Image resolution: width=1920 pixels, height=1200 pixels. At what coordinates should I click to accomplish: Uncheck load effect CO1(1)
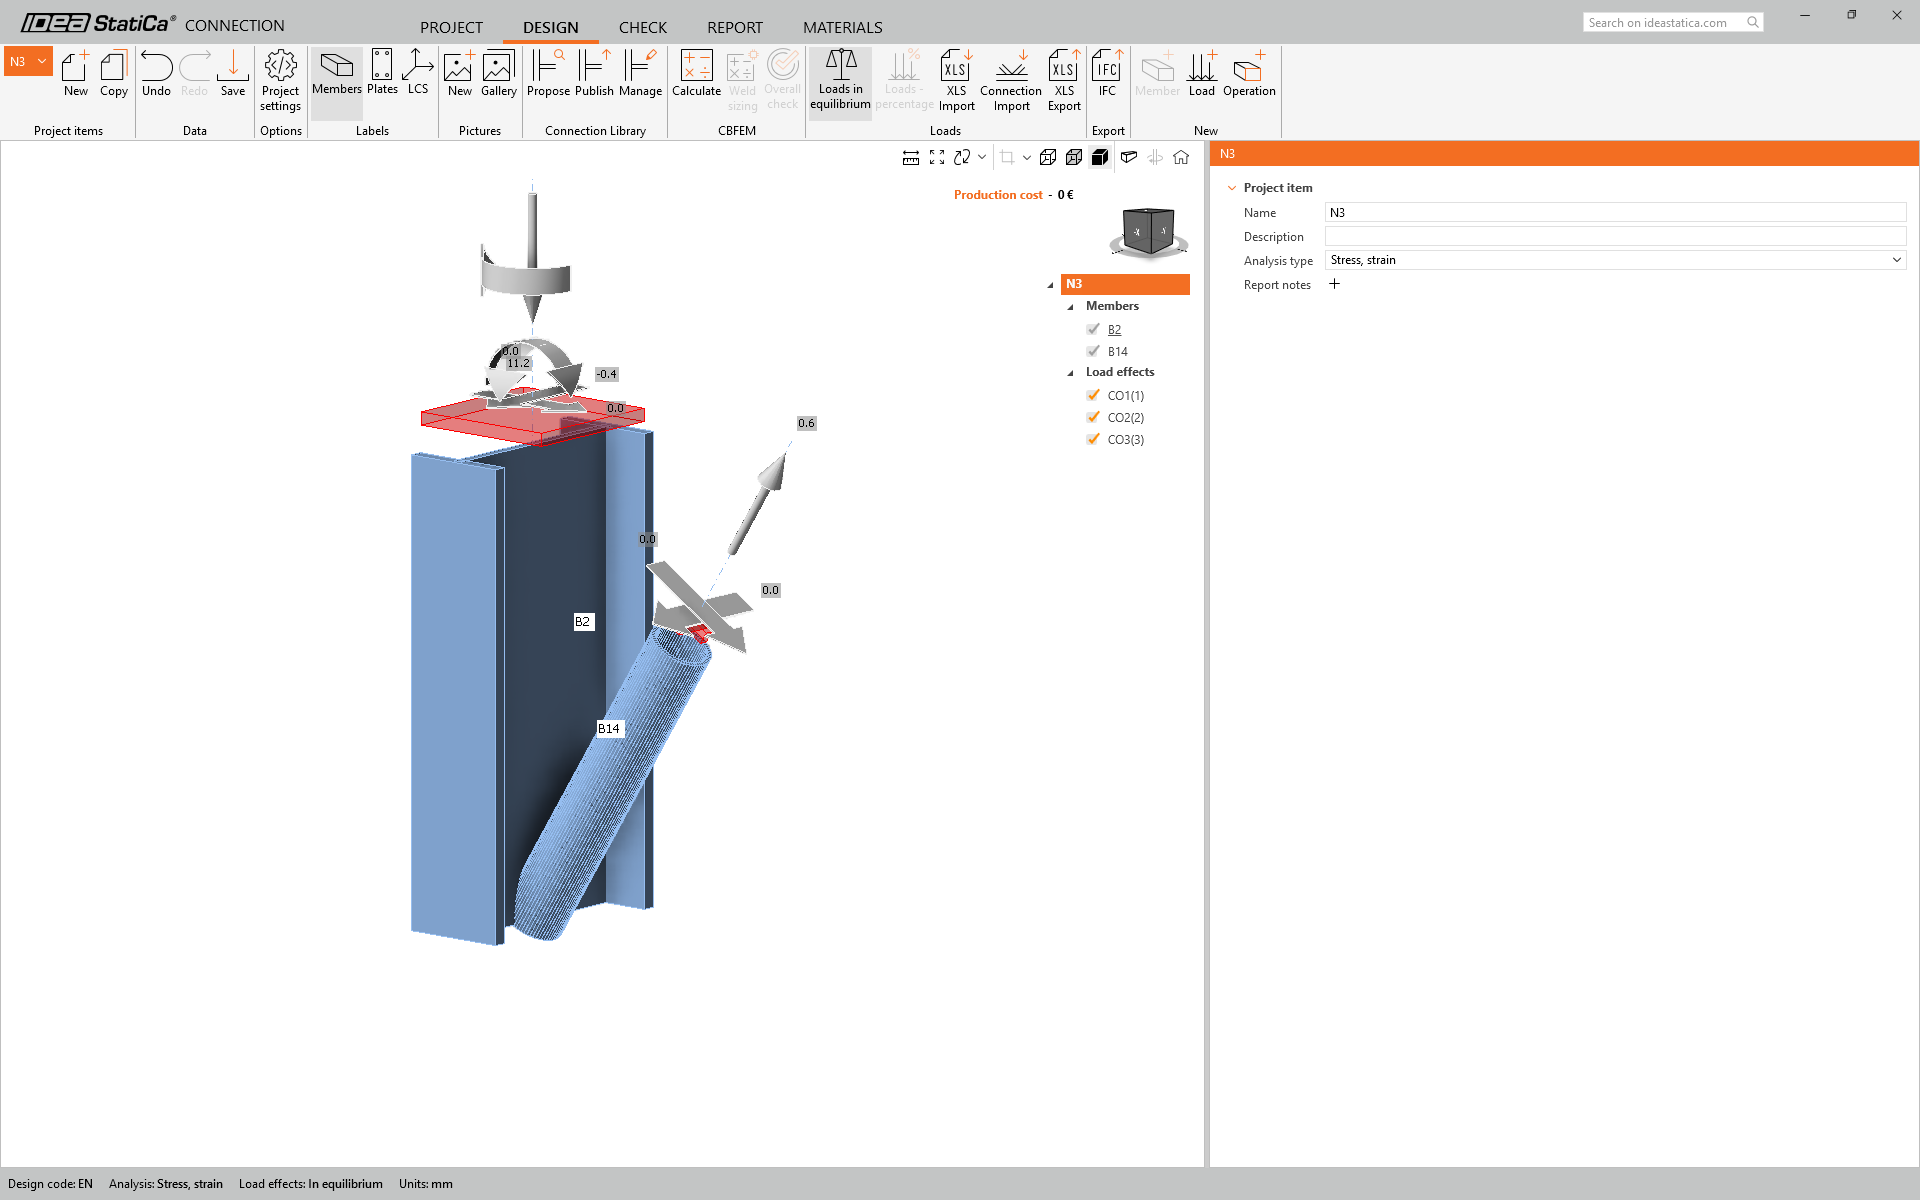(1093, 395)
